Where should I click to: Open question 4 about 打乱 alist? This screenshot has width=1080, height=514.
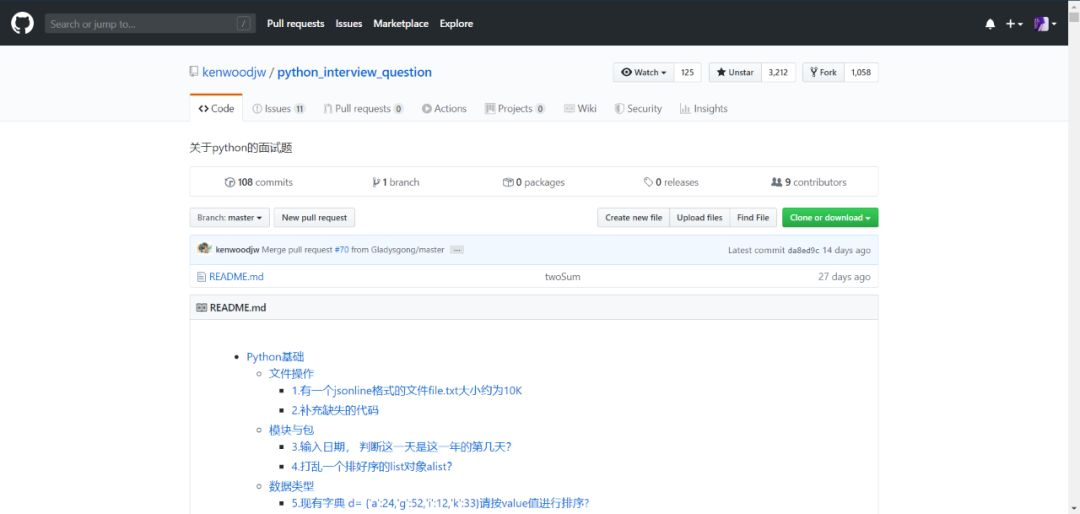(372, 466)
